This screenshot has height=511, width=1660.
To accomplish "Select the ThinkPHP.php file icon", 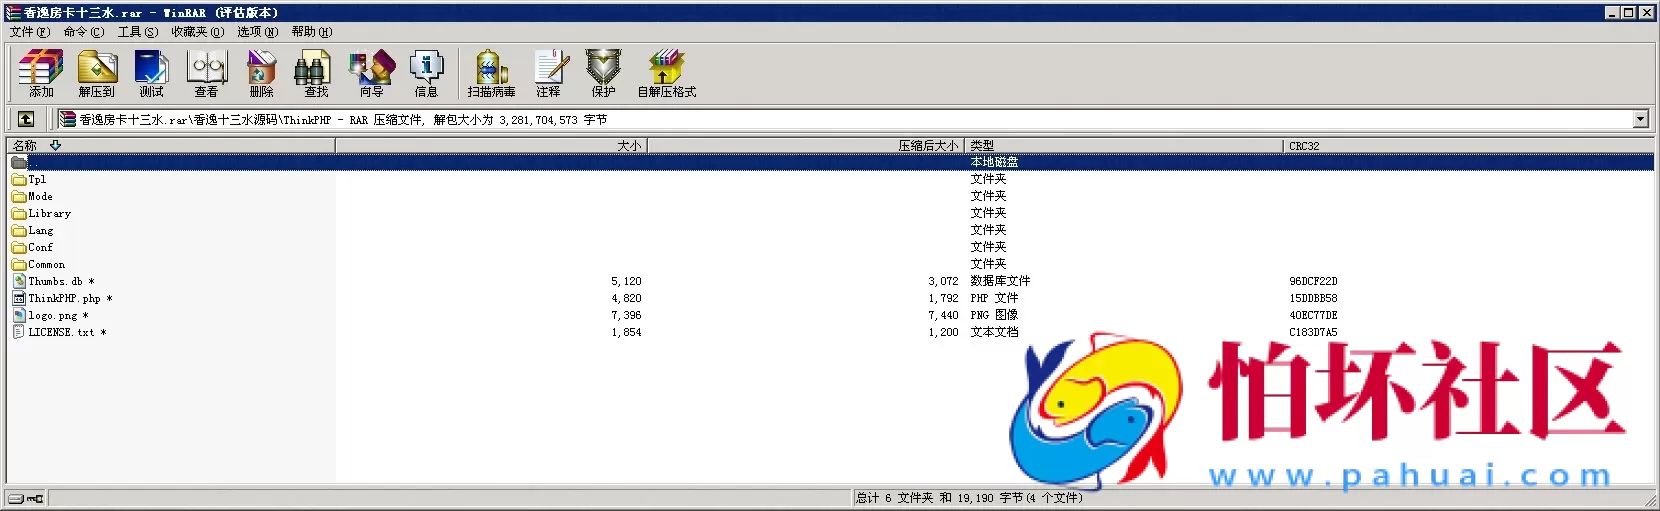I will (19, 299).
